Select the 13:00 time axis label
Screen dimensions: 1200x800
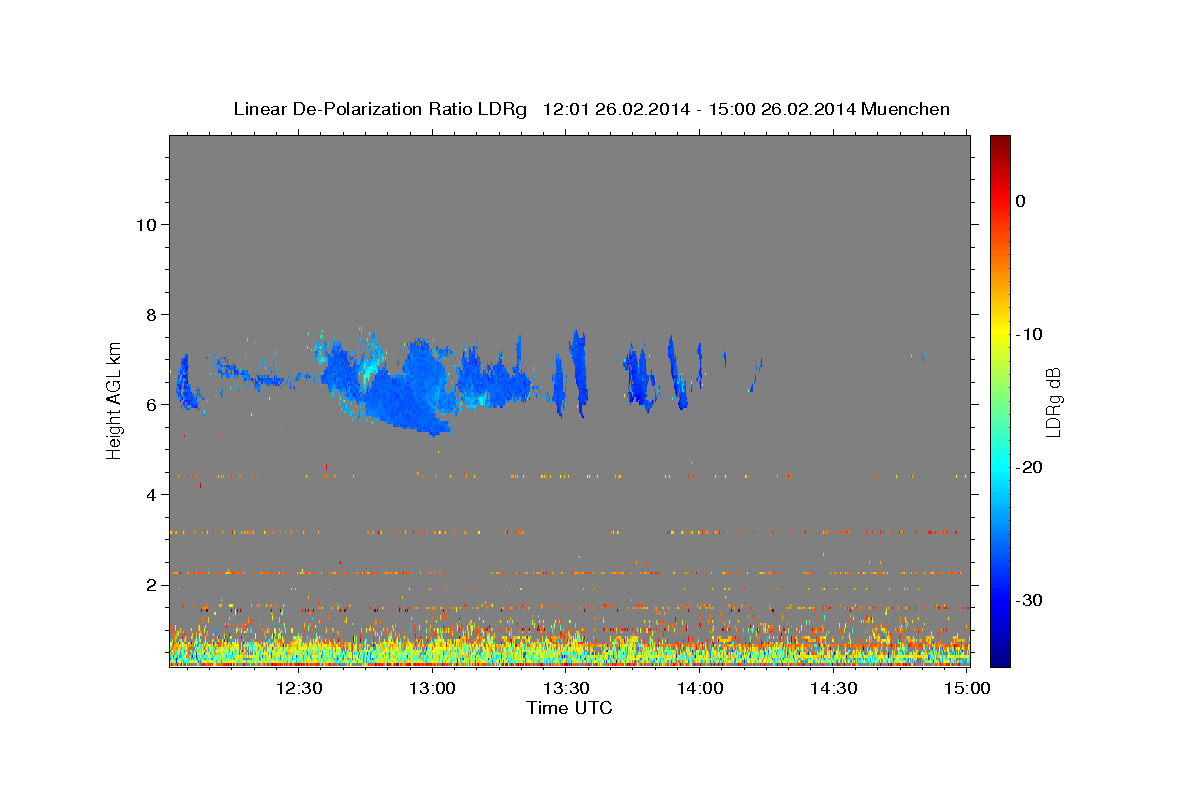(x=433, y=688)
